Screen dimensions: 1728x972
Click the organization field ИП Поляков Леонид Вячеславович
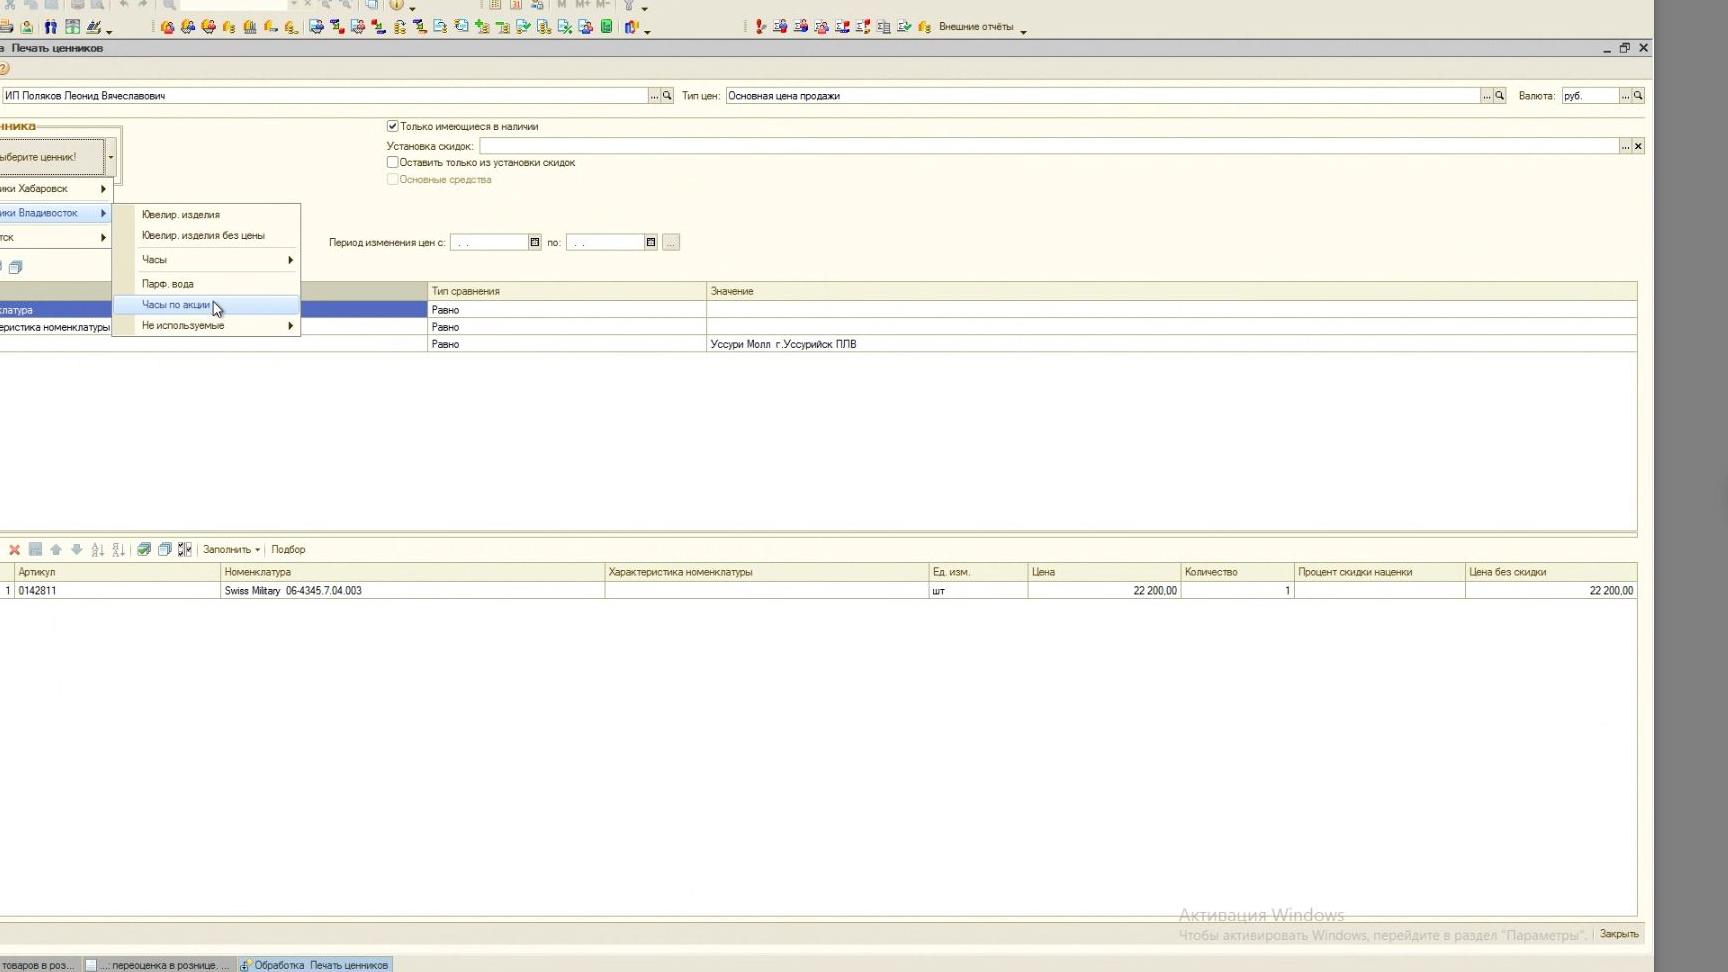click(324, 96)
